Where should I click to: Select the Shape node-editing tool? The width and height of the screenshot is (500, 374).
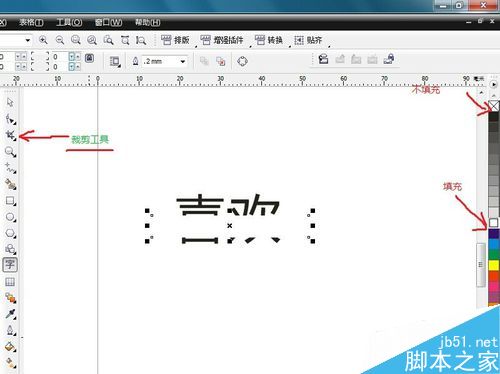coord(10,119)
